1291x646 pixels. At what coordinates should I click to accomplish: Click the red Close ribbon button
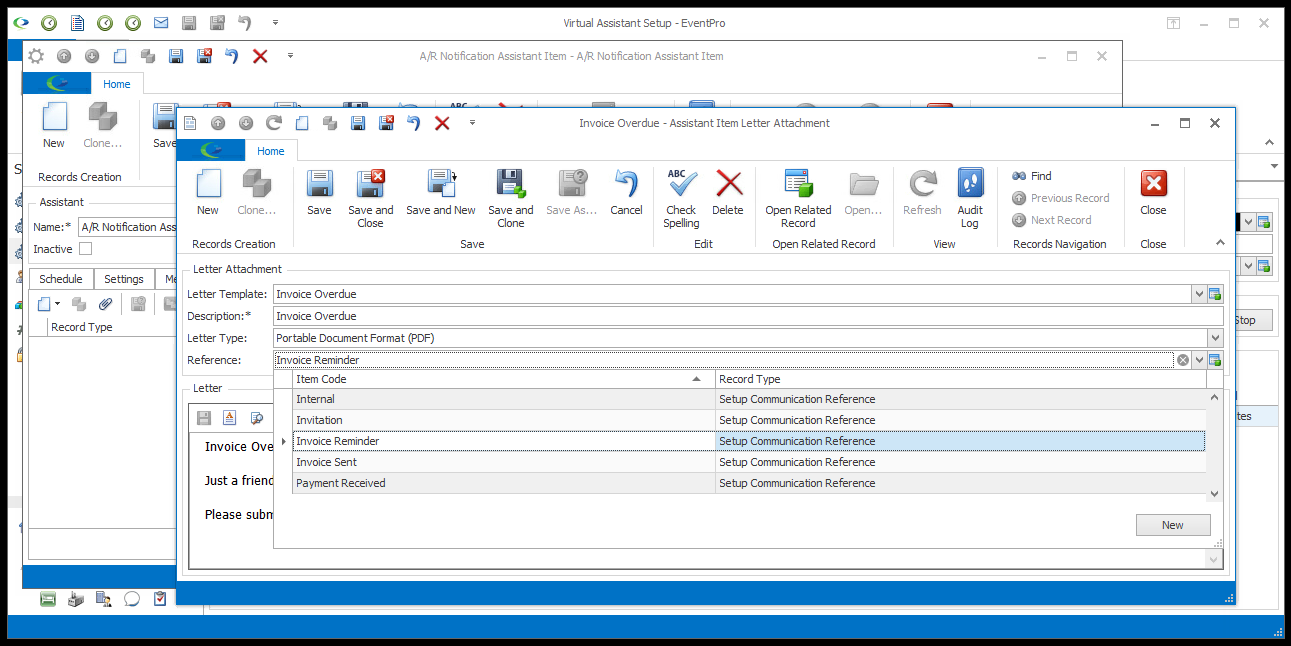[1153, 192]
